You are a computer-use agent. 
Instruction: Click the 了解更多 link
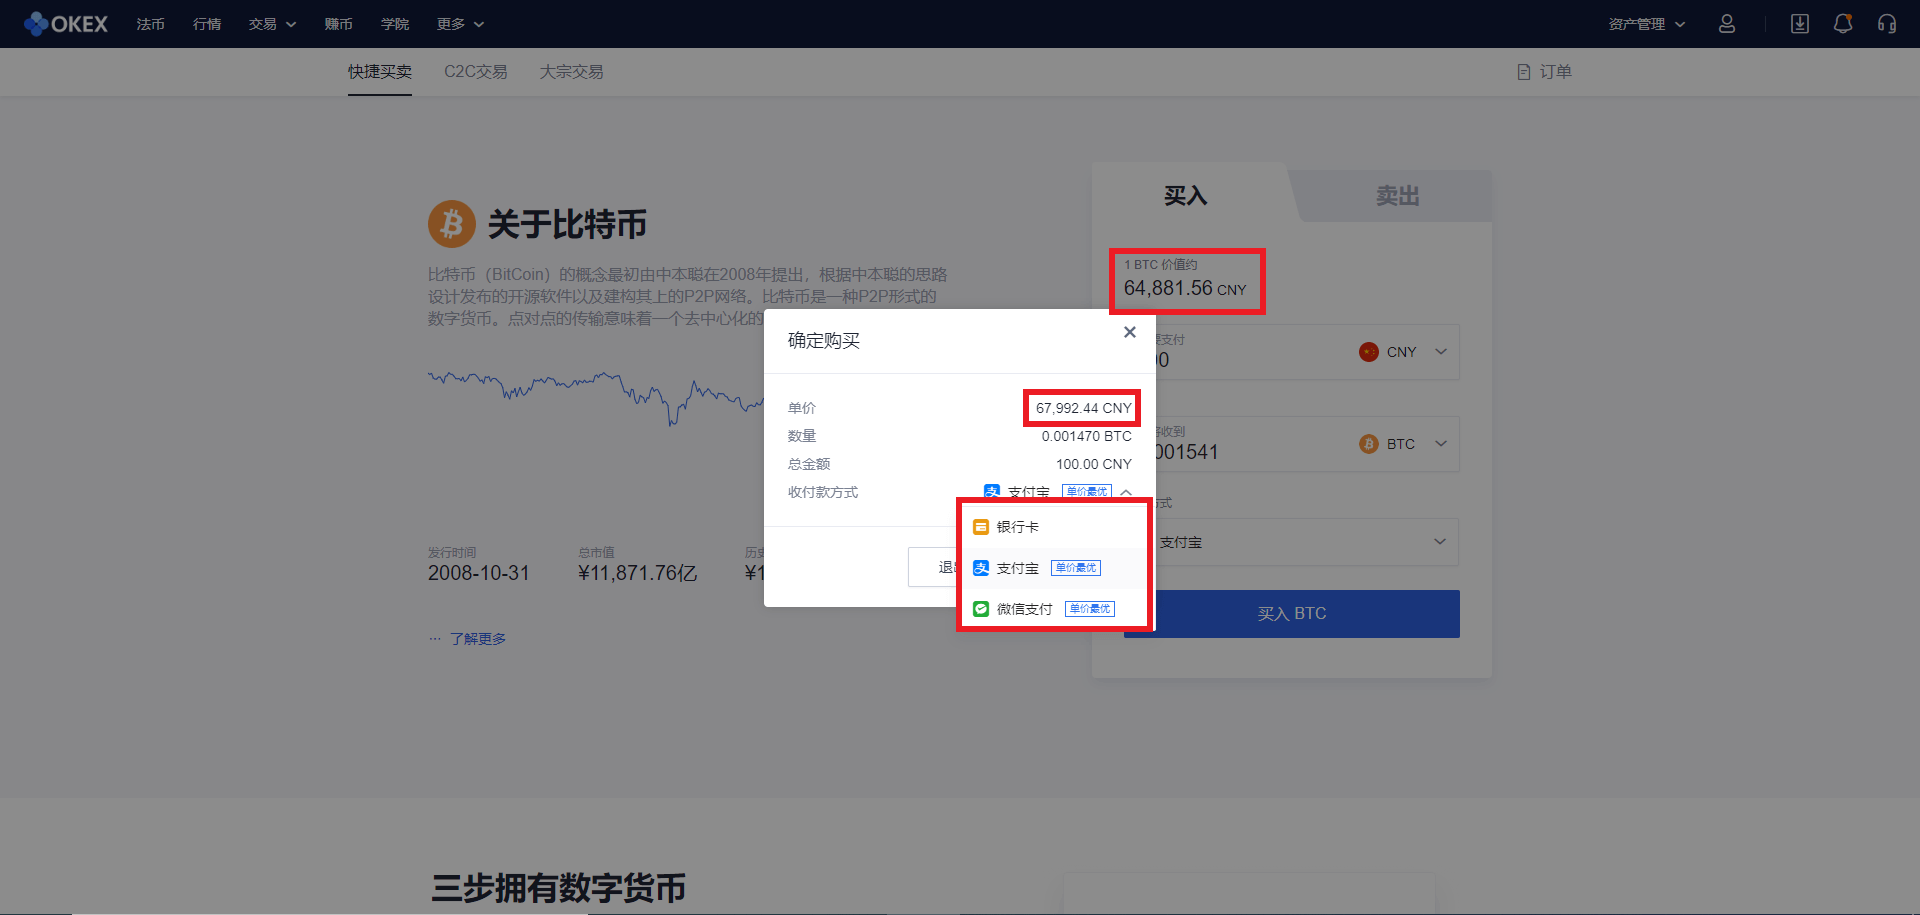coord(478,639)
